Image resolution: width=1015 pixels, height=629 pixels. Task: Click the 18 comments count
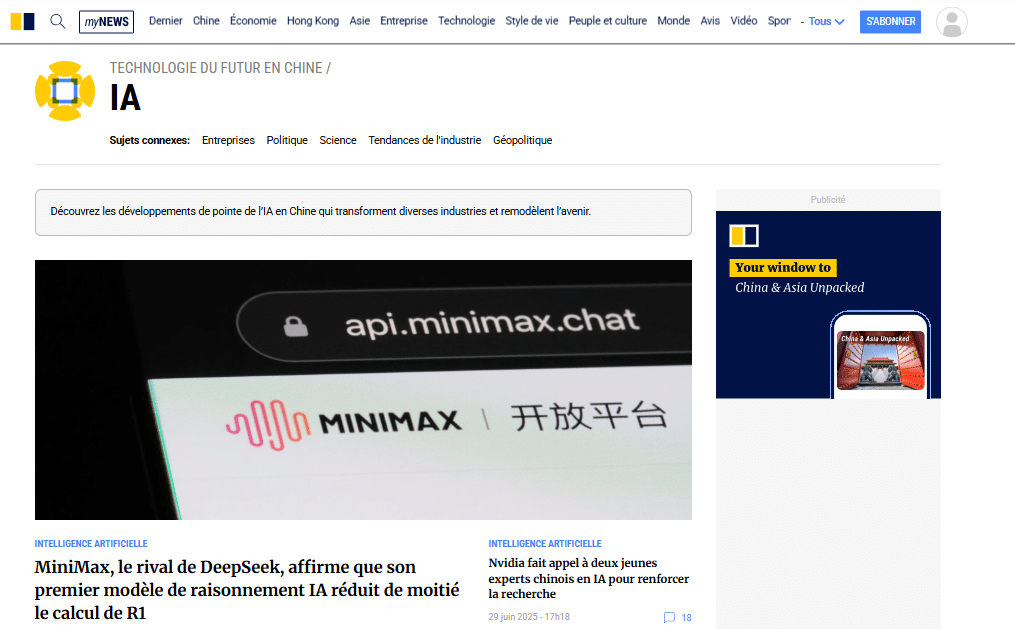click(686, 617)
